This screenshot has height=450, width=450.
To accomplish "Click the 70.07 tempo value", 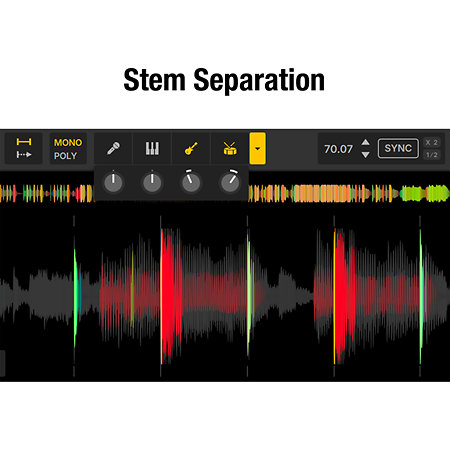I will [x=338, y=149].
